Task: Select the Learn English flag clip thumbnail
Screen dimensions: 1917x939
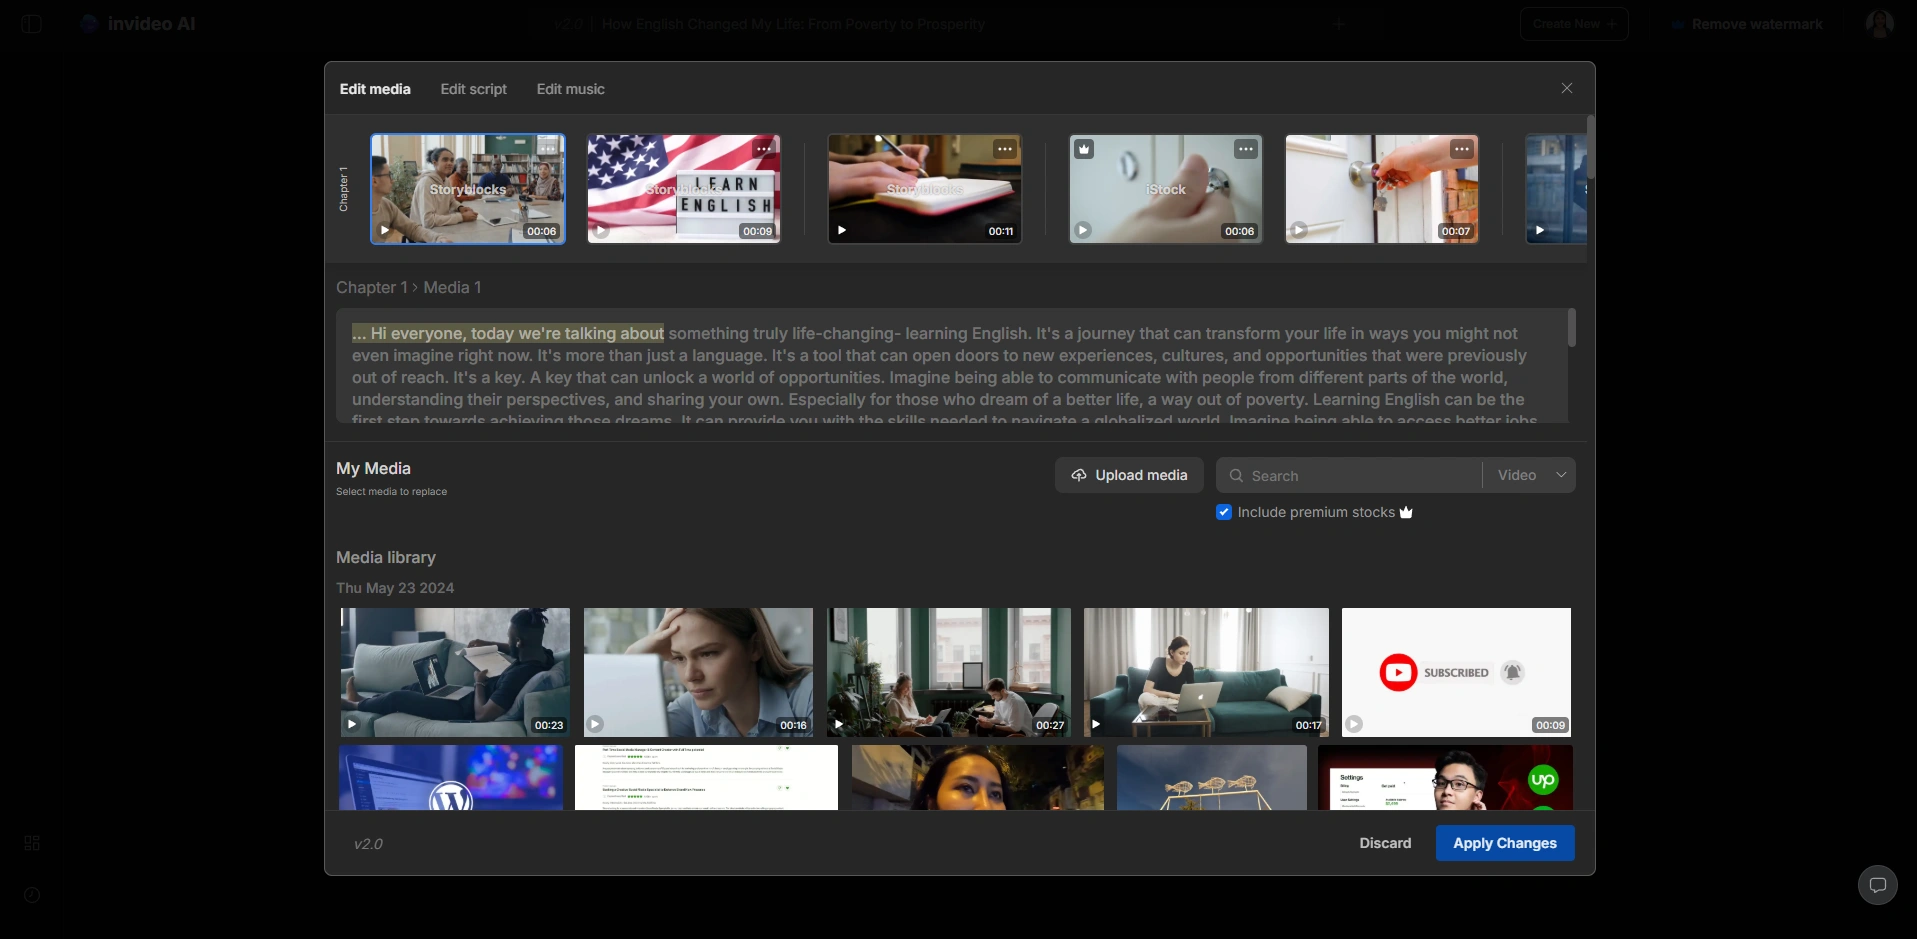Action: 684,189
